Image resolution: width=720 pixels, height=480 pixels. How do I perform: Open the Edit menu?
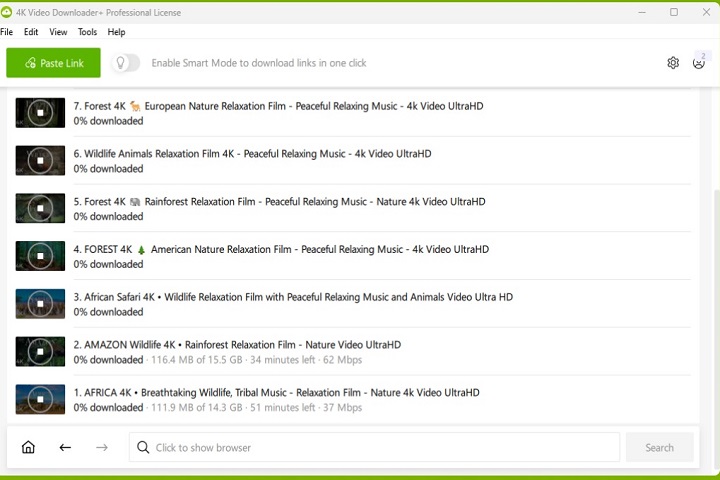coord(31,32)
